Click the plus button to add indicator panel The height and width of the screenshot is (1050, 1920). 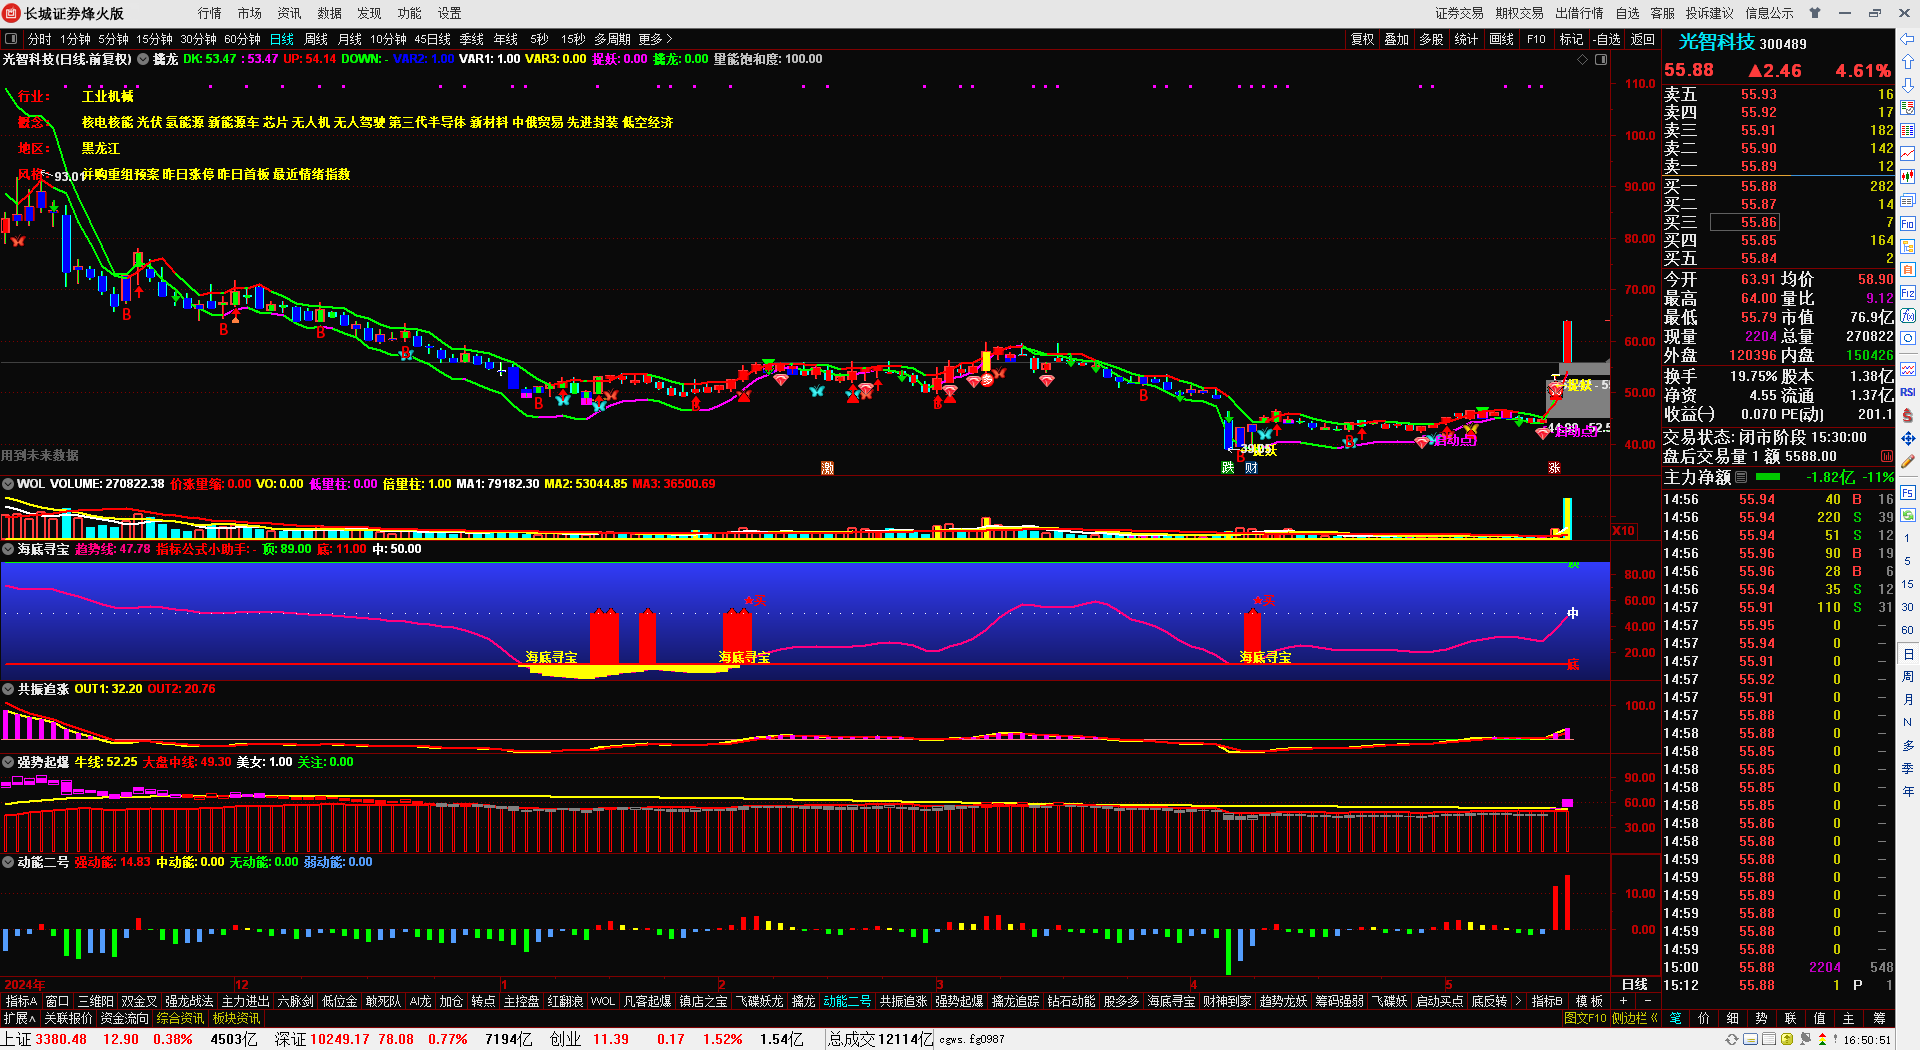point(1623,1001)
